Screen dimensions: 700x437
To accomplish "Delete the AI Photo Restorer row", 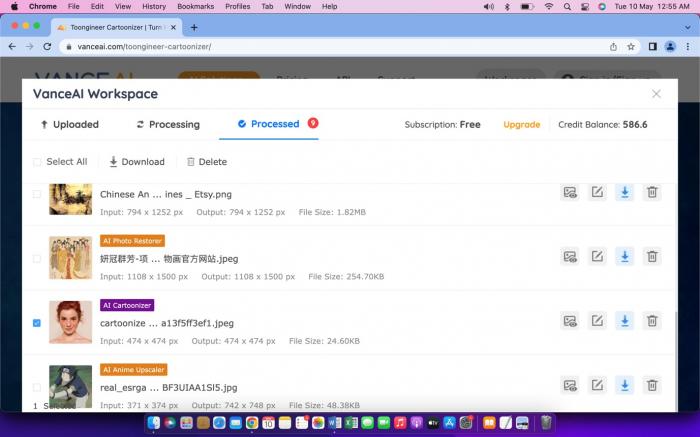I will coord(652,257).
